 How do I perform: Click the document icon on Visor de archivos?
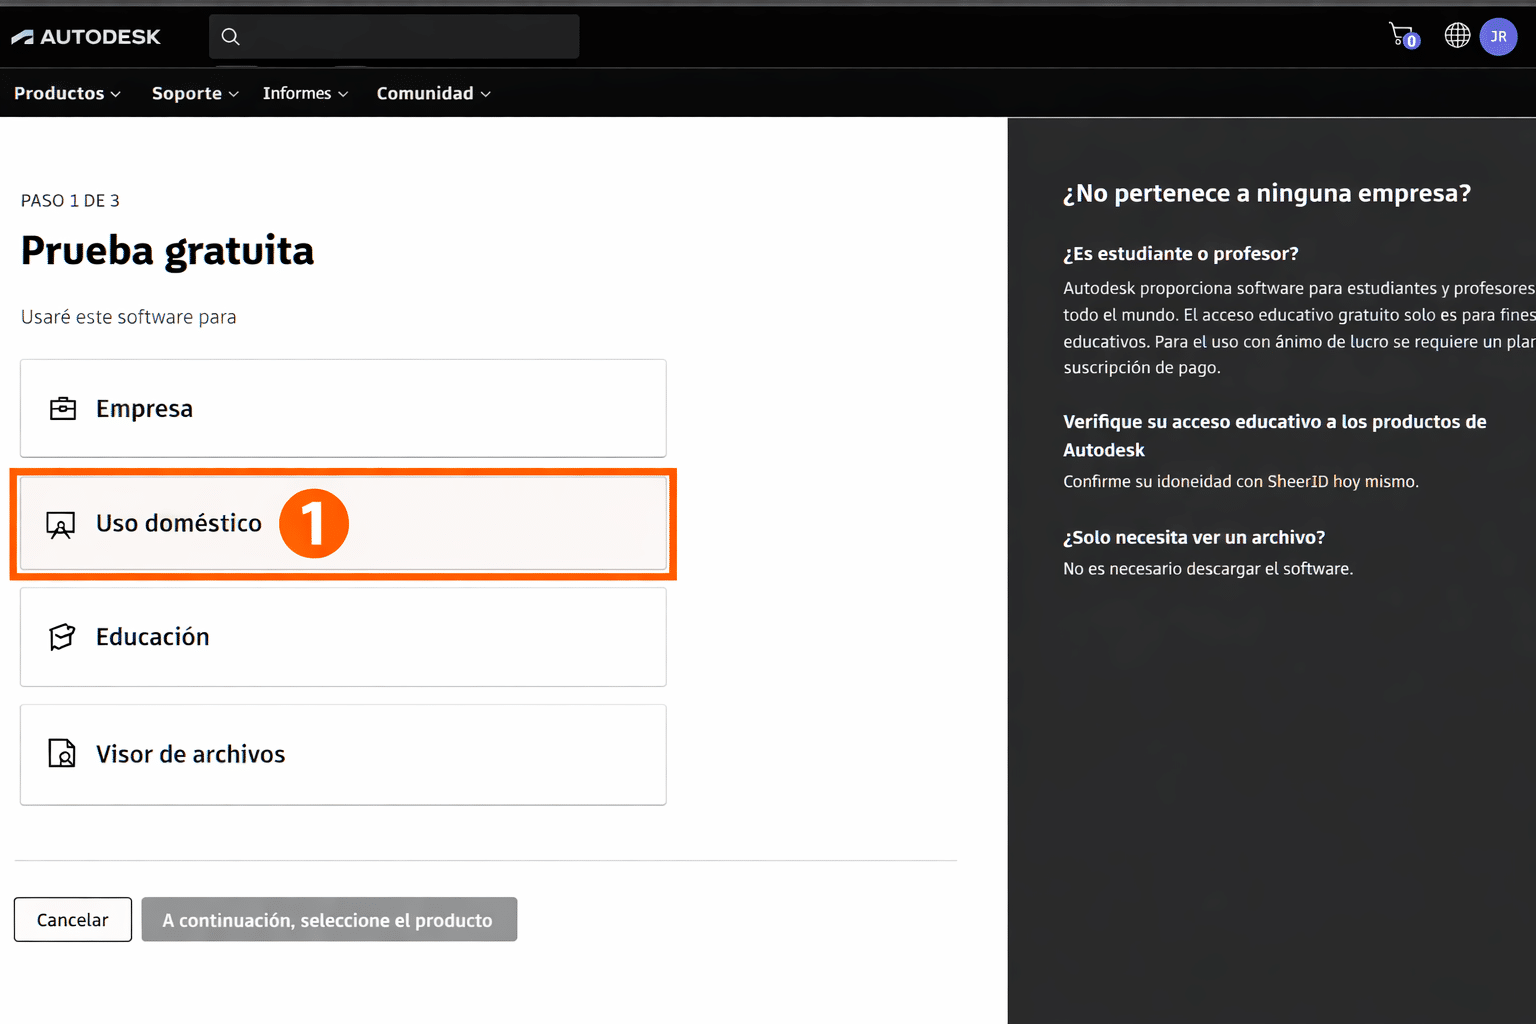(x=61, y=753)
